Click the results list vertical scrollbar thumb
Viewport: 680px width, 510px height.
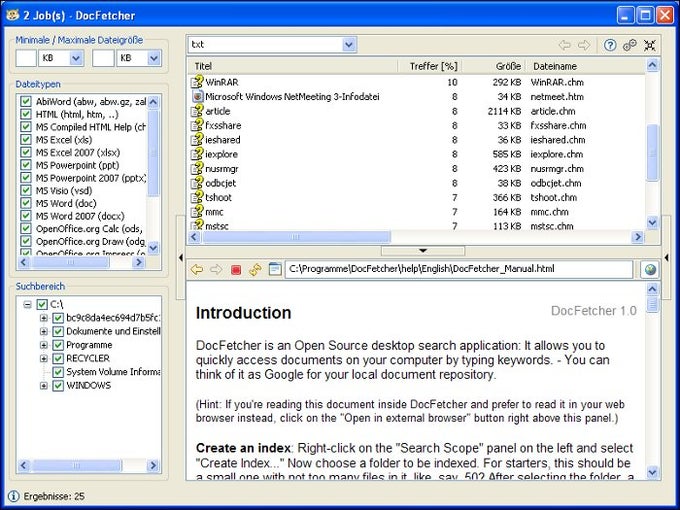click(x=652, y=153)
